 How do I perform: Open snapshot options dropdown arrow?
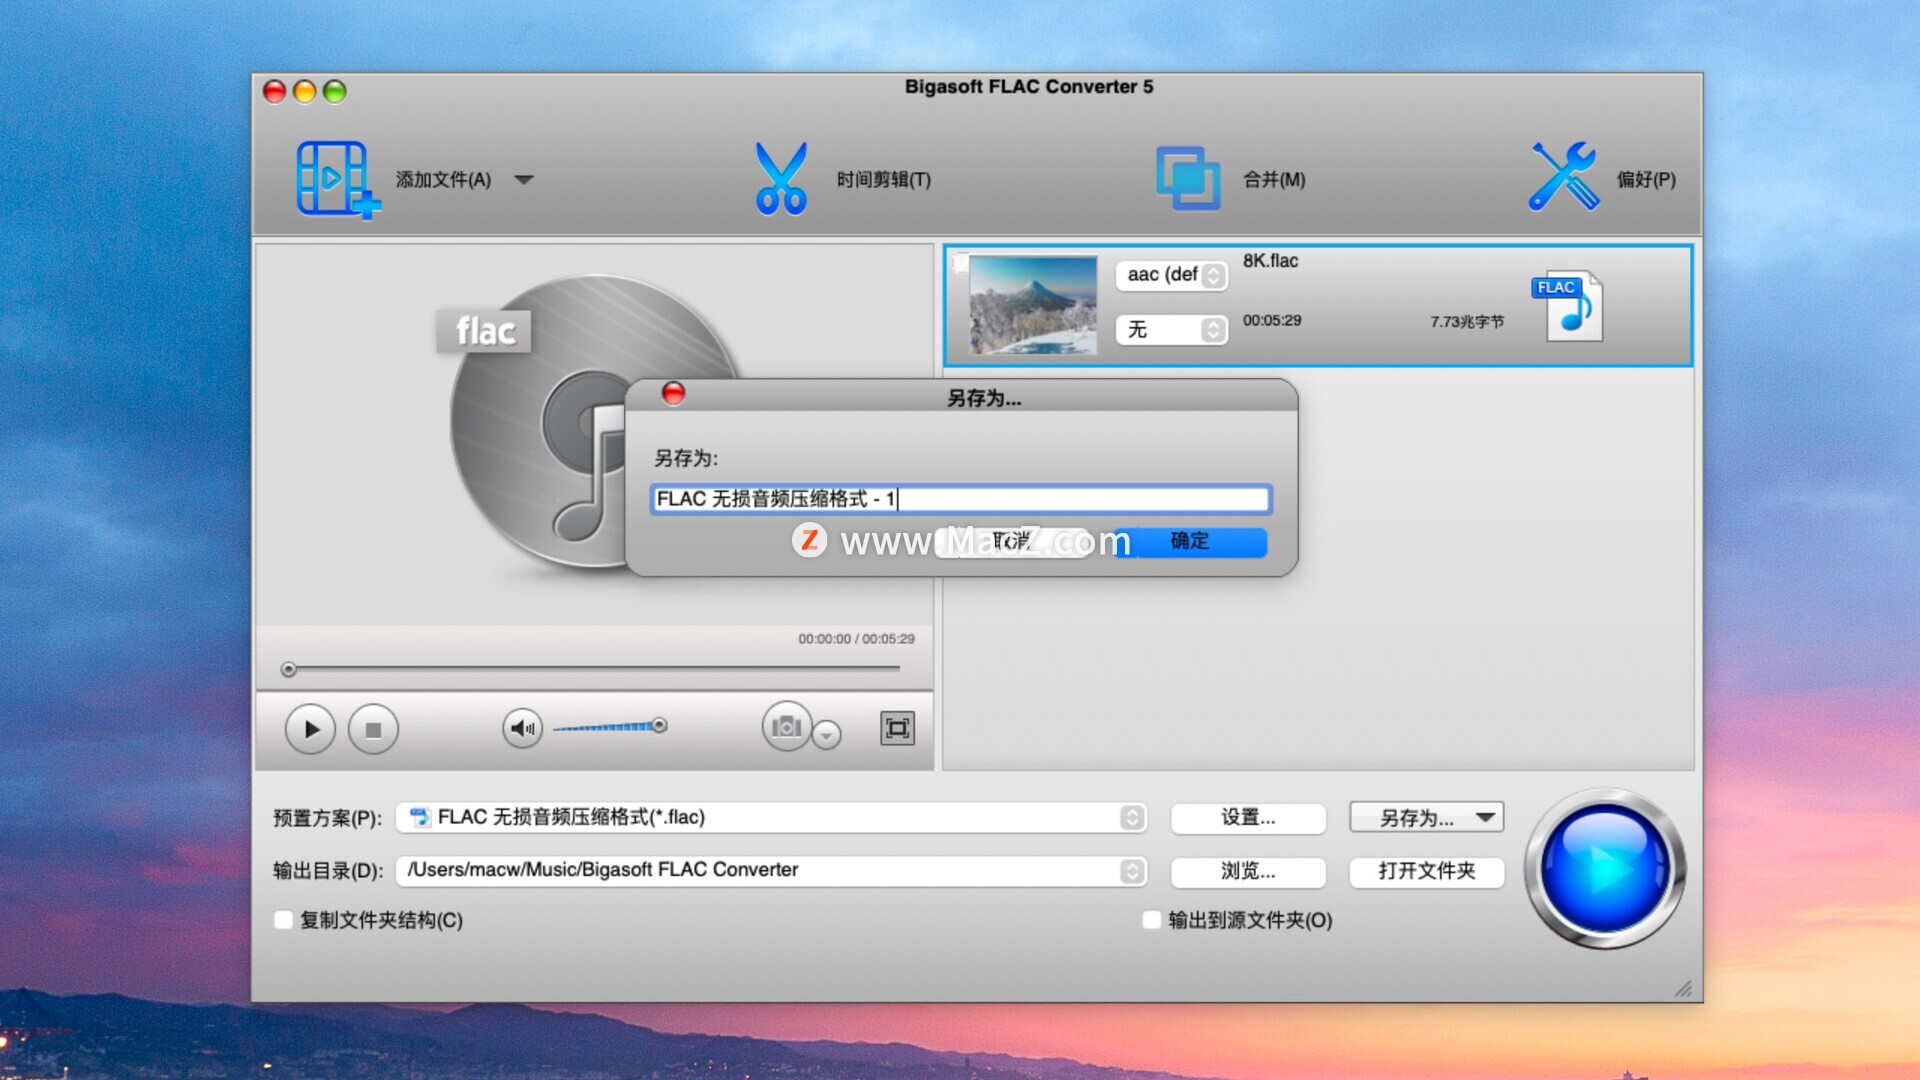[x=826, y=735]
